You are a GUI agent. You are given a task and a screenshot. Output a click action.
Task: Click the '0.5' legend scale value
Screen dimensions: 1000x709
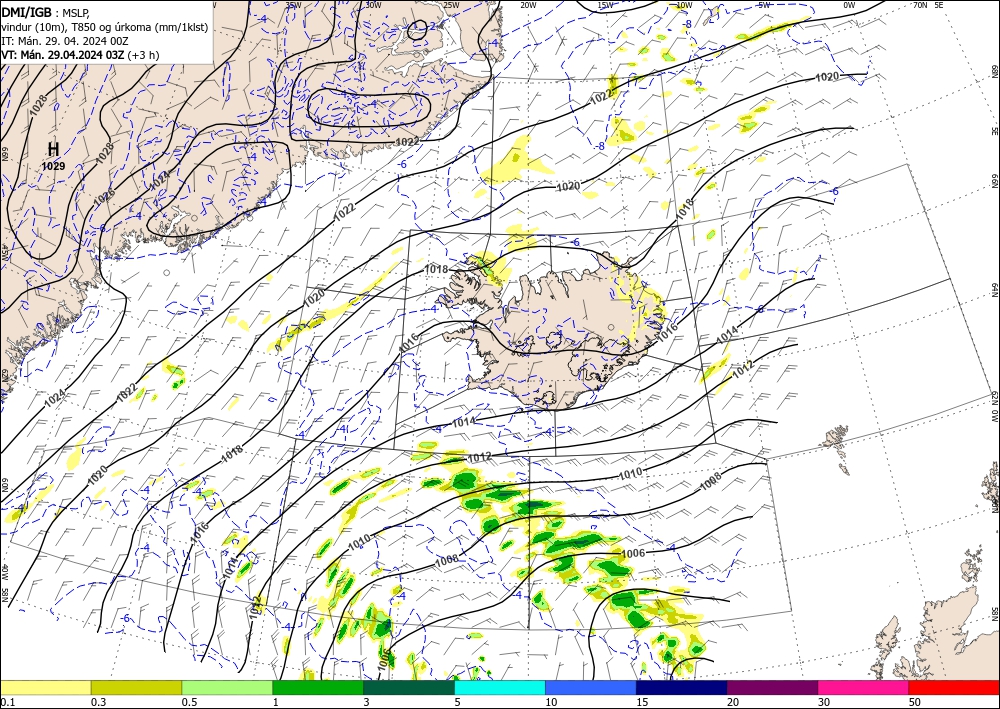189,702
